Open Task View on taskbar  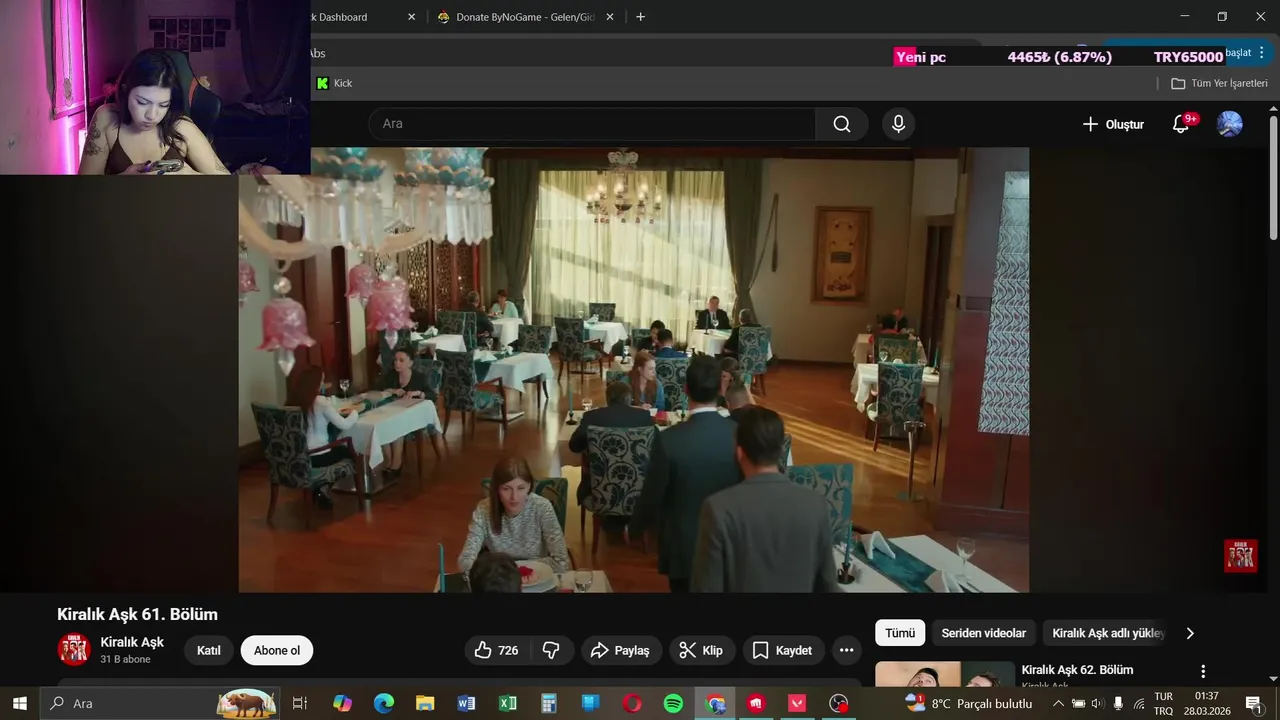tap(299, 704)
